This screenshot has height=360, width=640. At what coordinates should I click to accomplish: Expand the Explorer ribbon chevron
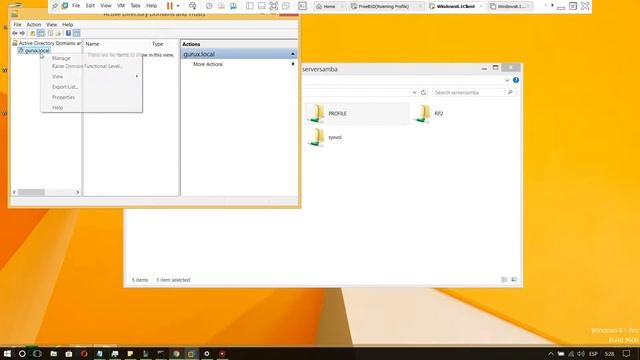tap(507, 80)
